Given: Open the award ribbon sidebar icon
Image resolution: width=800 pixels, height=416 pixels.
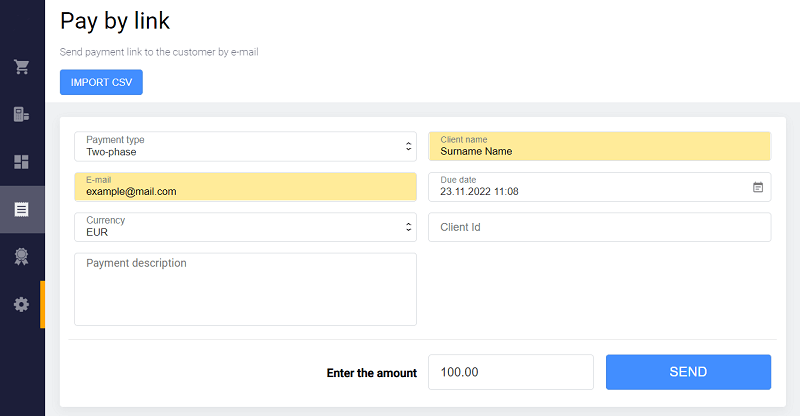Looking at the screenshot, I should pos(21,257).
